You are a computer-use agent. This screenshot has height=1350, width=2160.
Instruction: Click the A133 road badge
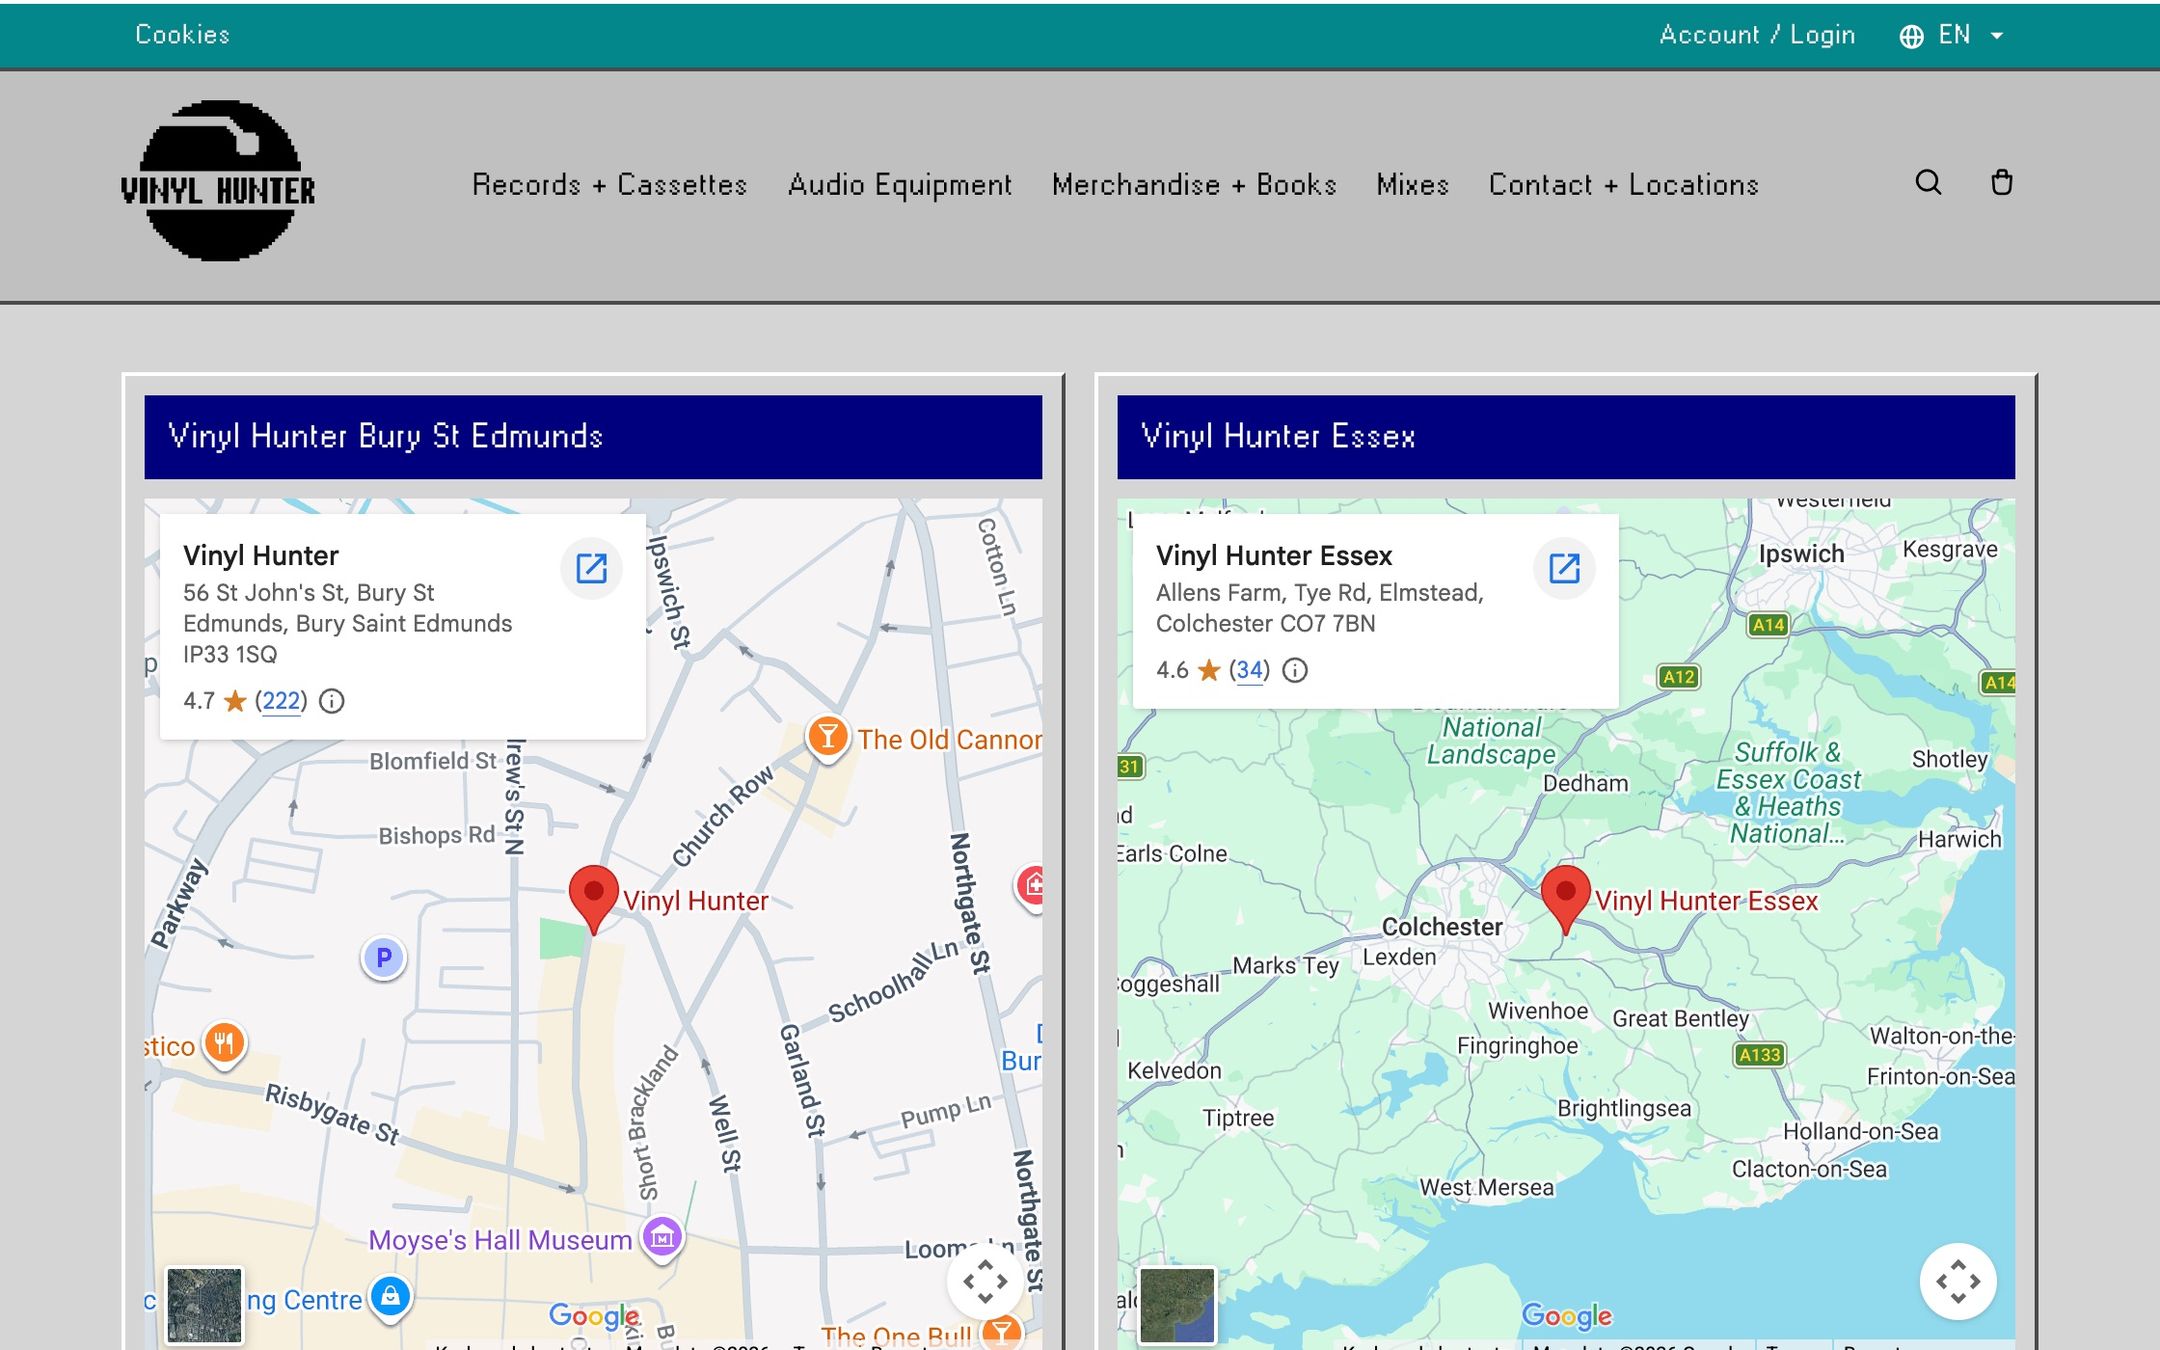click(x=1759, y=1055)
